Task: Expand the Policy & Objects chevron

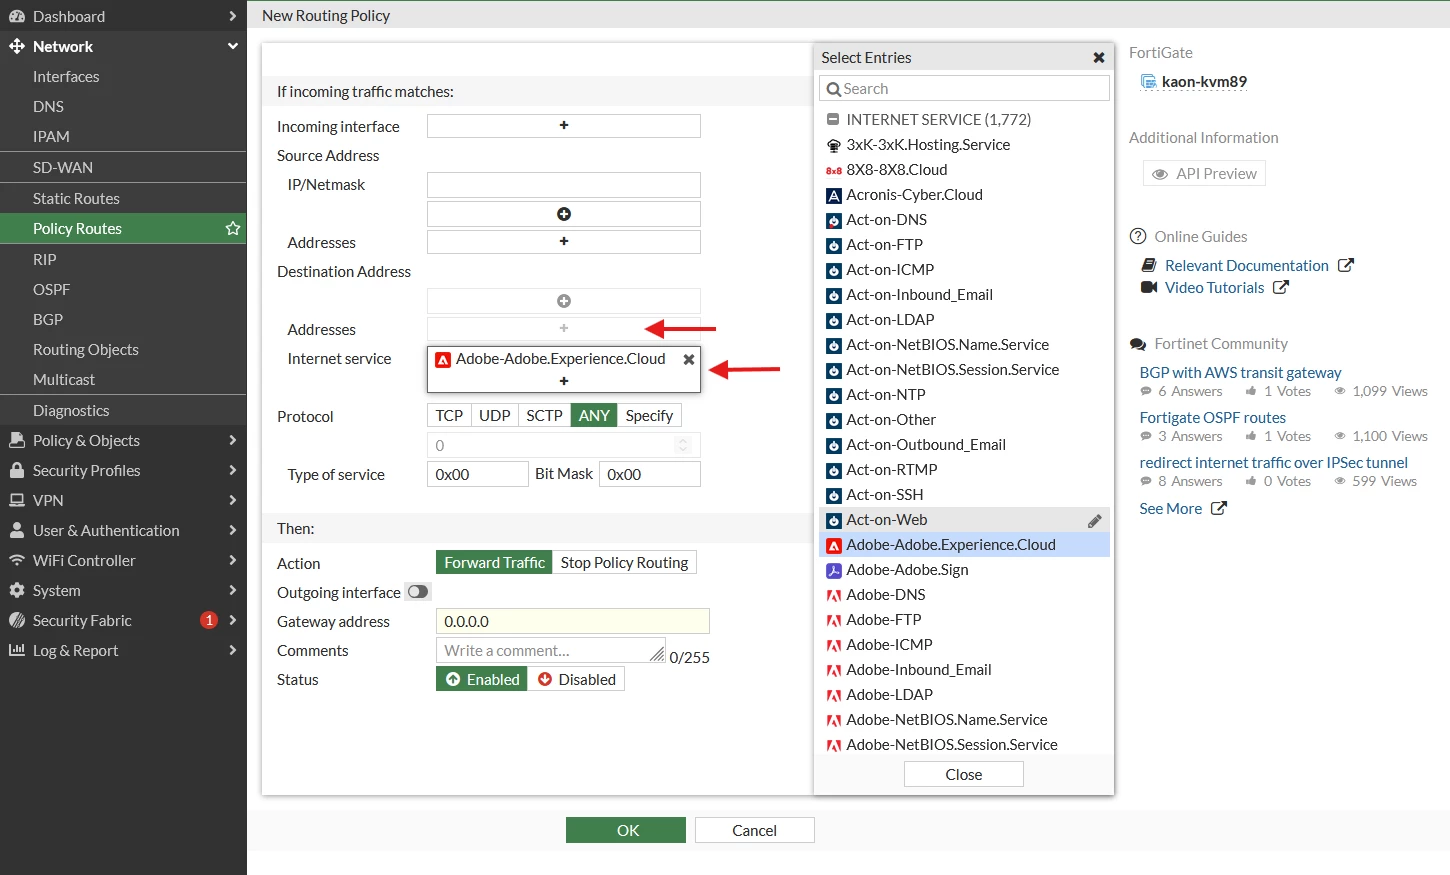Action: [x=232, y=440]
